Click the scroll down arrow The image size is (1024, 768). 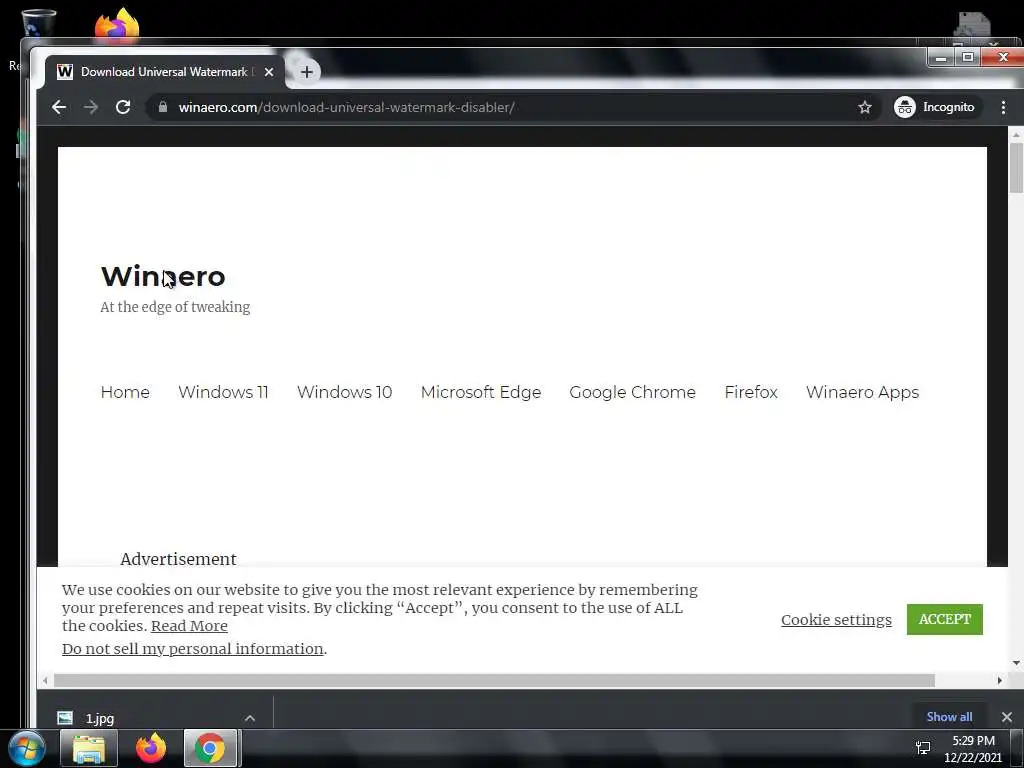pyautogui.click(x=1016, y=663)
